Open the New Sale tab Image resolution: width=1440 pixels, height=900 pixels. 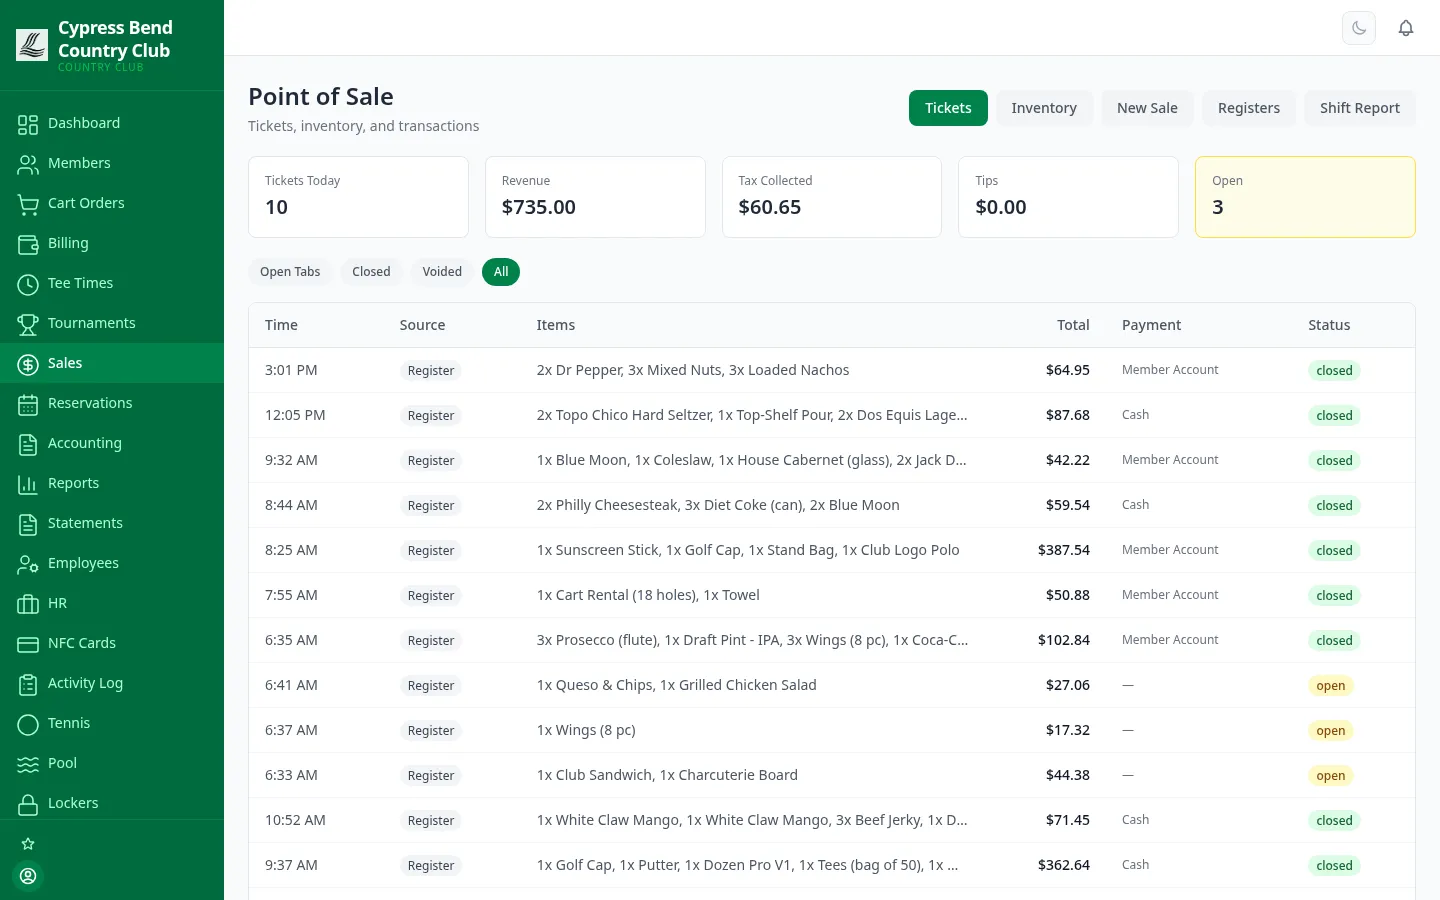(1147, 108)
